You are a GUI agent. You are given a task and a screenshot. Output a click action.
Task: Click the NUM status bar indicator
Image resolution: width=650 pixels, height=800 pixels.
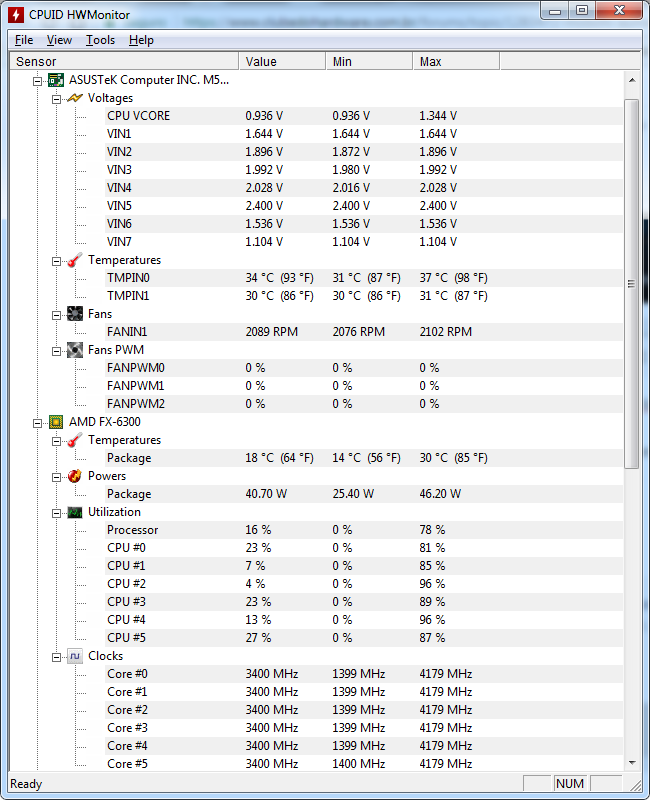tap(570, 784)
